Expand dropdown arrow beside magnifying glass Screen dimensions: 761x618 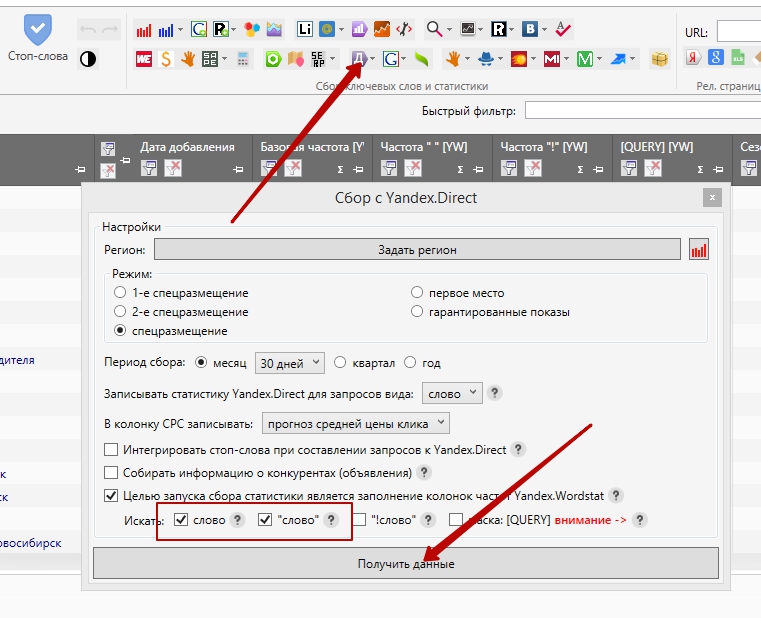click(x=449, y=30)
